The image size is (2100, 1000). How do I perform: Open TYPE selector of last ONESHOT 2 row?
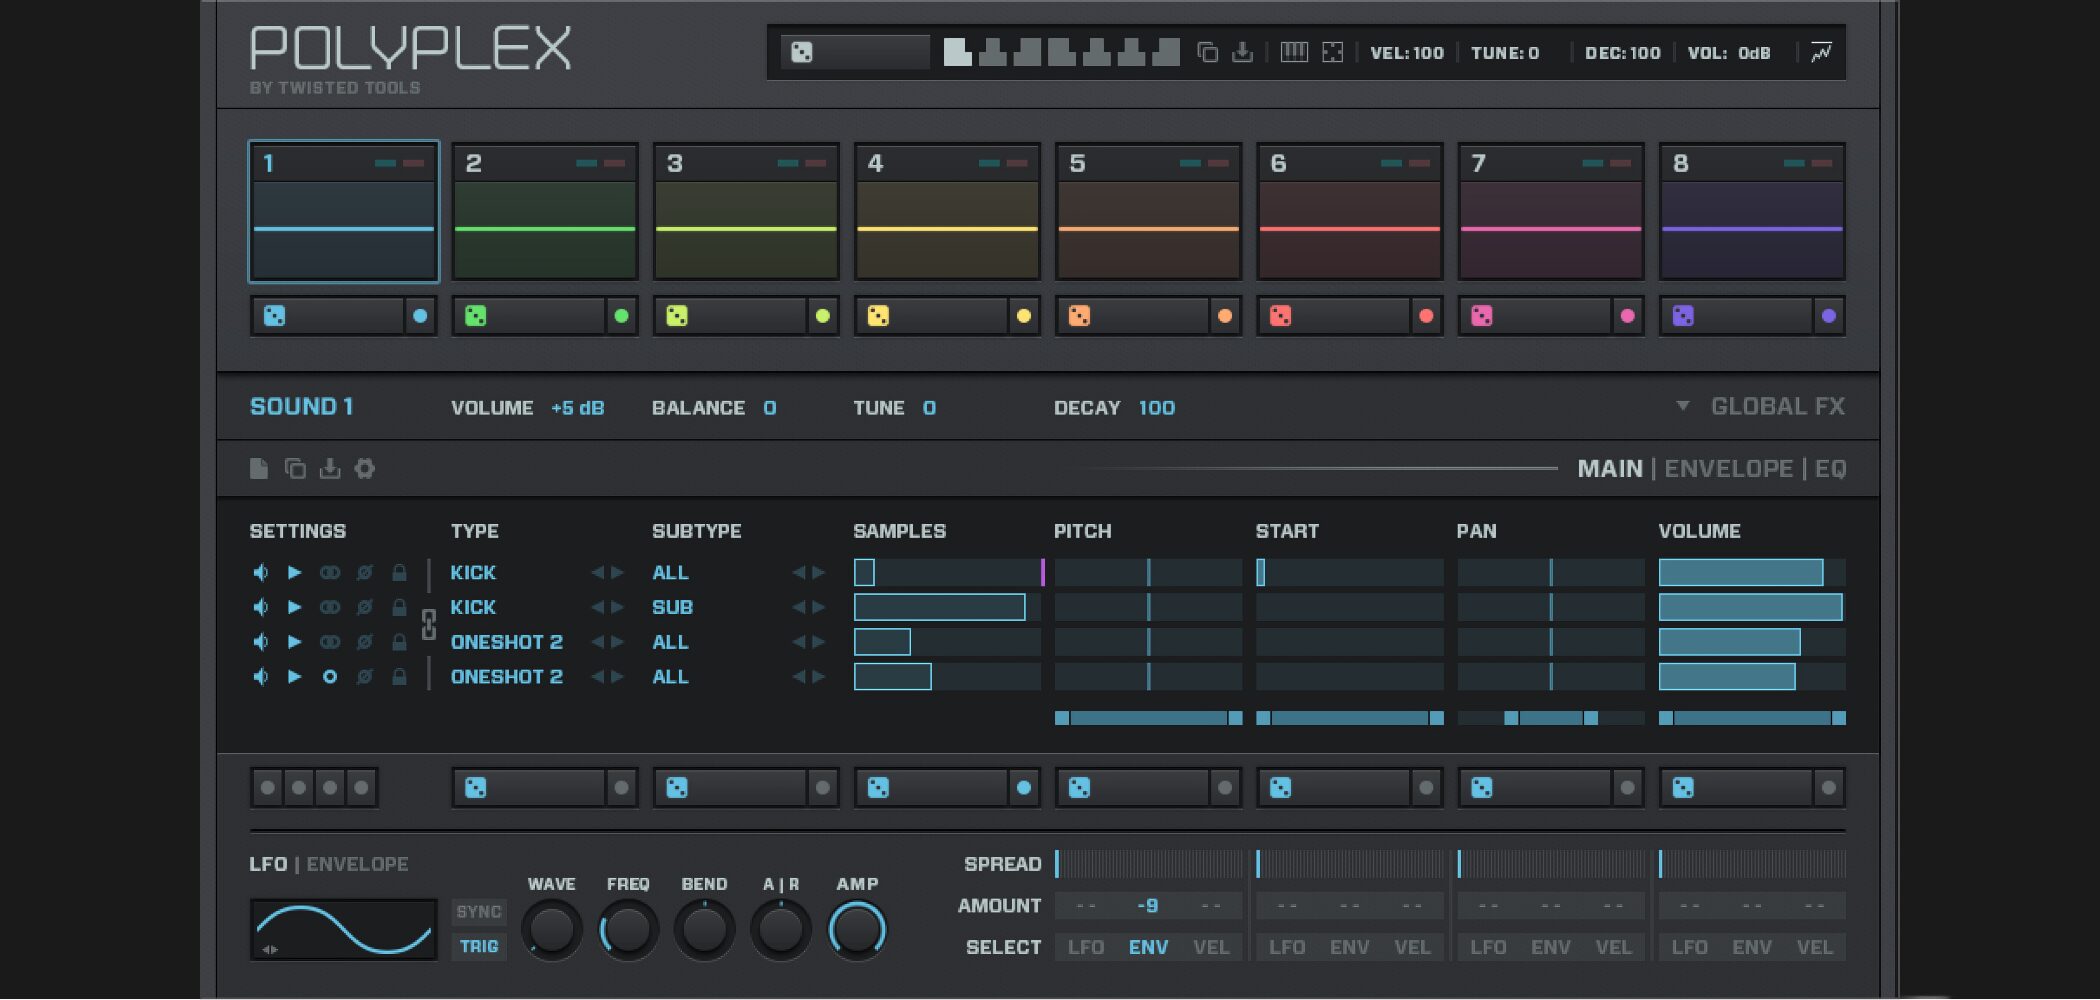(x=506, y=677)
